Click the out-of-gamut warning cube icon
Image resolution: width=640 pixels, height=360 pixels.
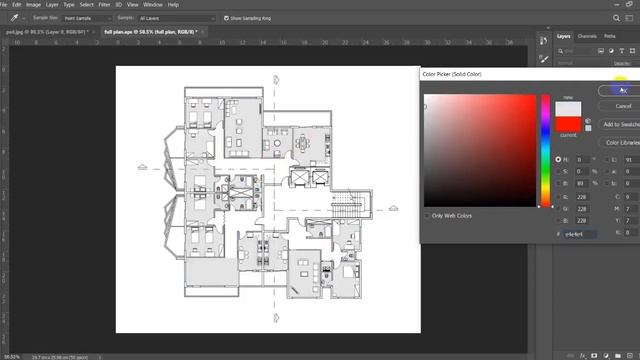(x=588, y=121)
